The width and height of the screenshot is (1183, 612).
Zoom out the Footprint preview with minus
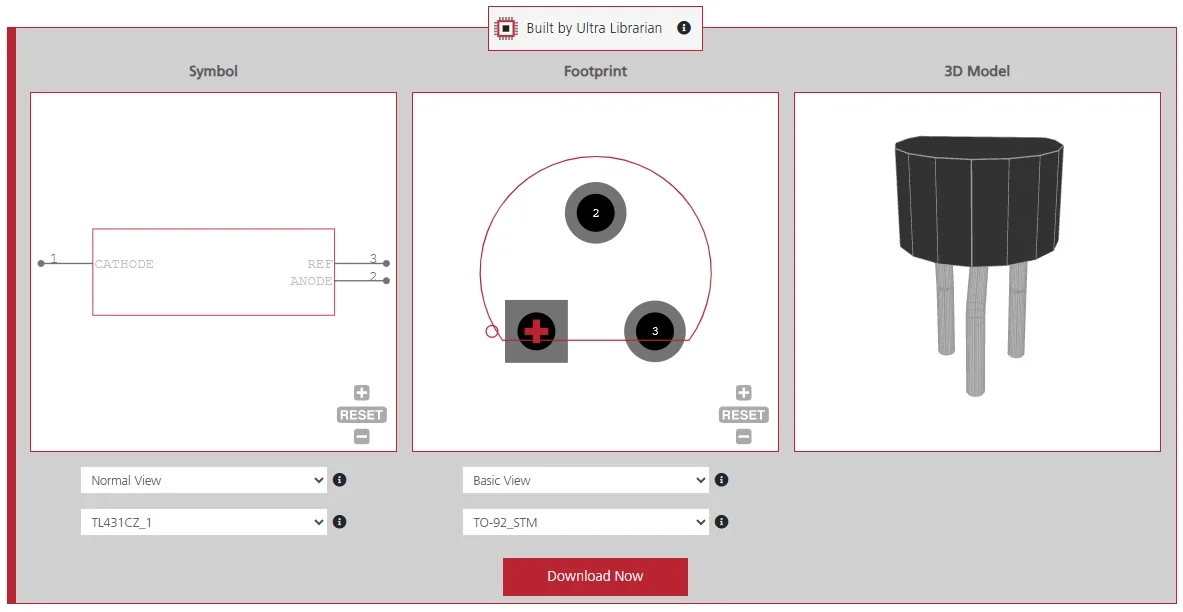pyautogui.click(x=743, y=436)
